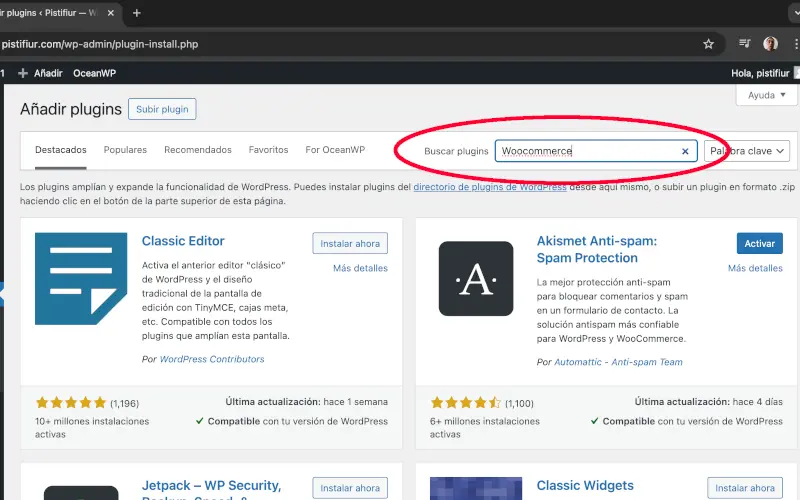The image size is (800, 500).
Task: Open the For OceanWP tab
Action: pyautogui.click(x=335, y=150)
